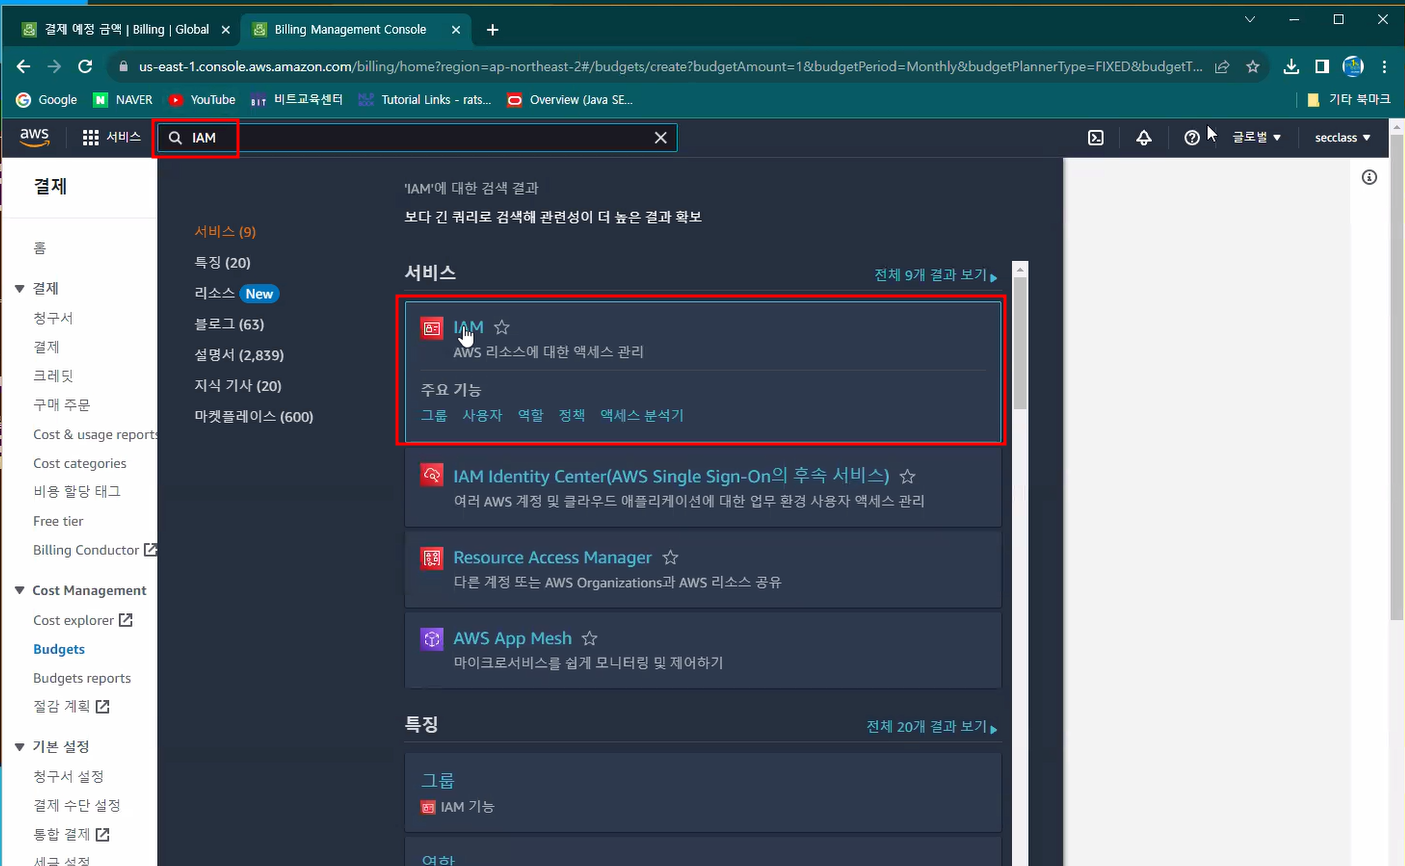Filter results by 지식 기사 (20)
Screen dimensions: 1405x866
coord(238,386)
